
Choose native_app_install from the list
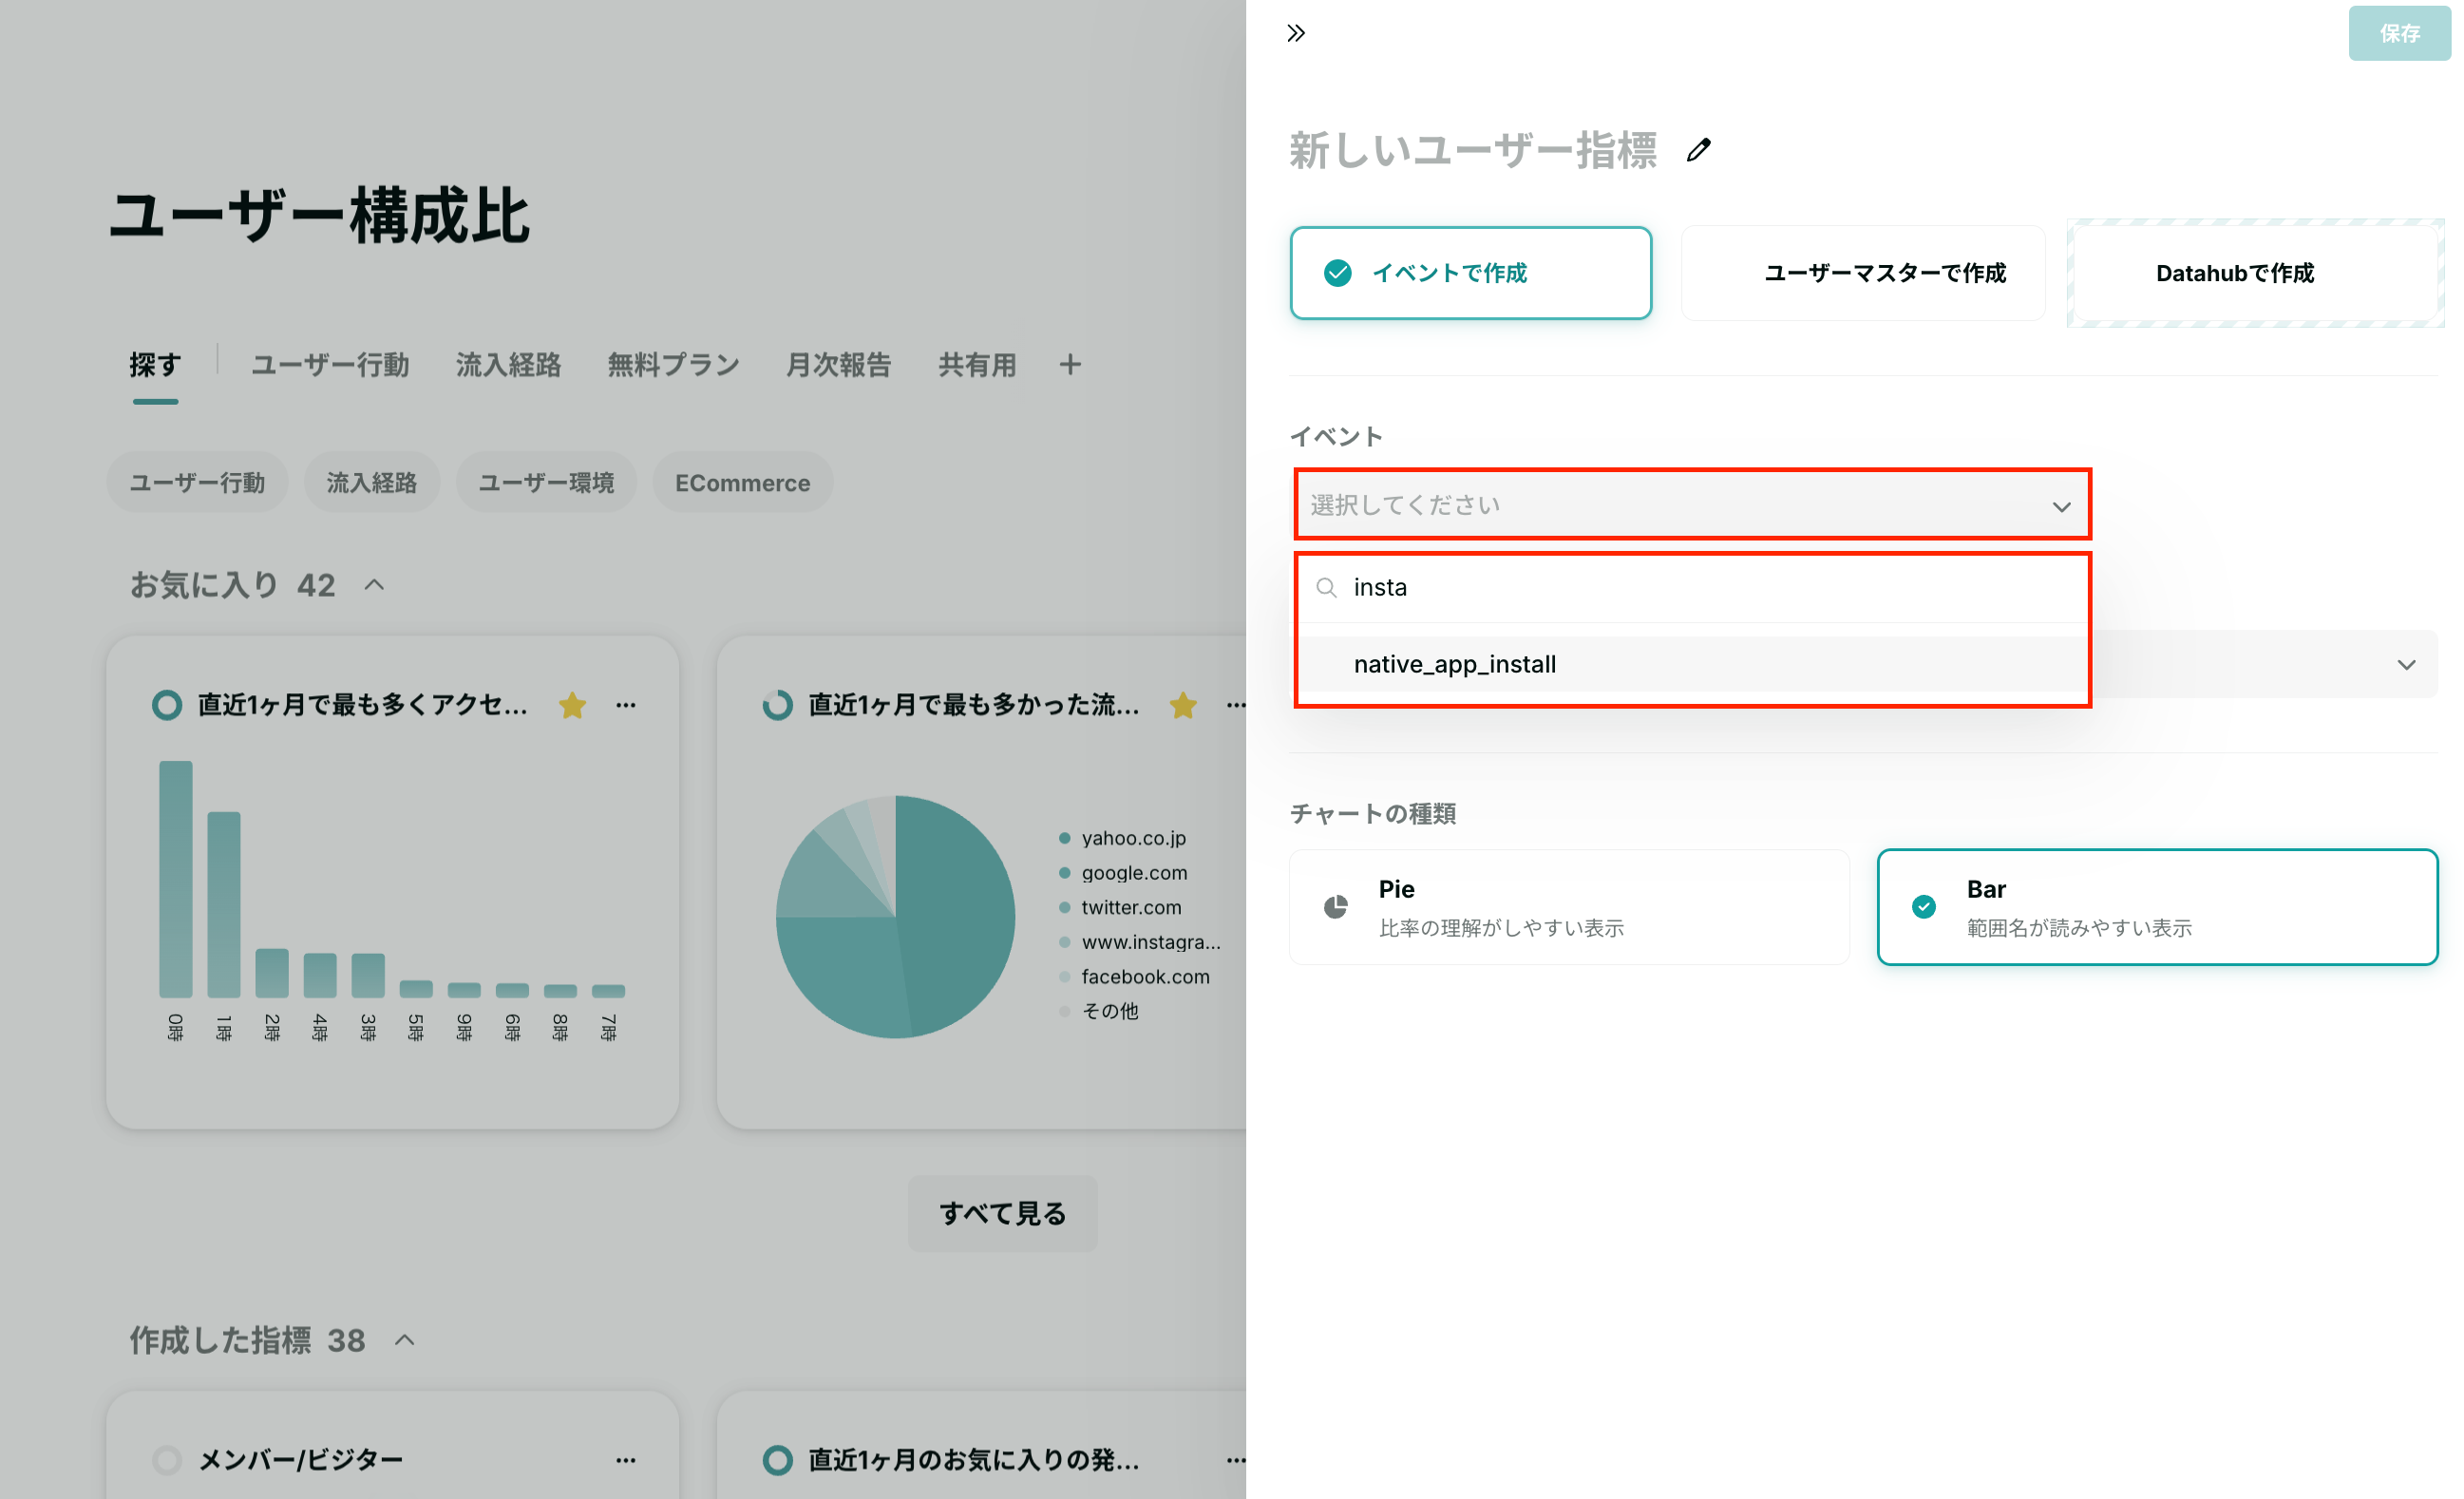(1692, 664)
